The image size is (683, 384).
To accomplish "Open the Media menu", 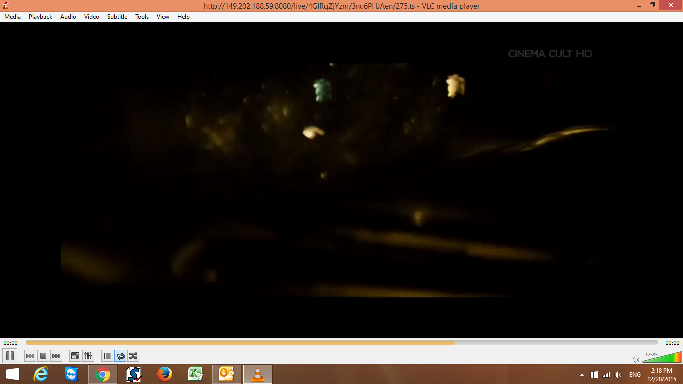I will (x=13, y=17).
